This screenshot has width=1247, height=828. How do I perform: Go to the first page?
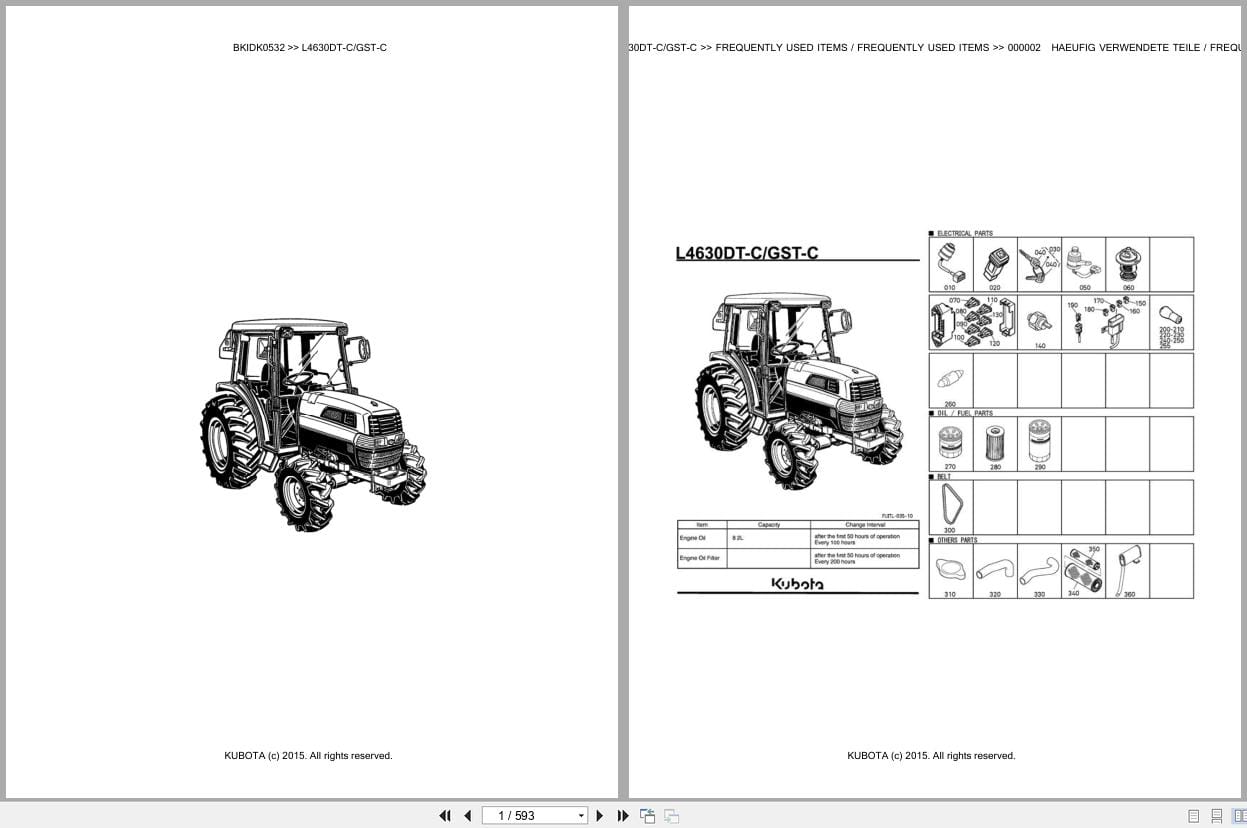pos(445,816)
